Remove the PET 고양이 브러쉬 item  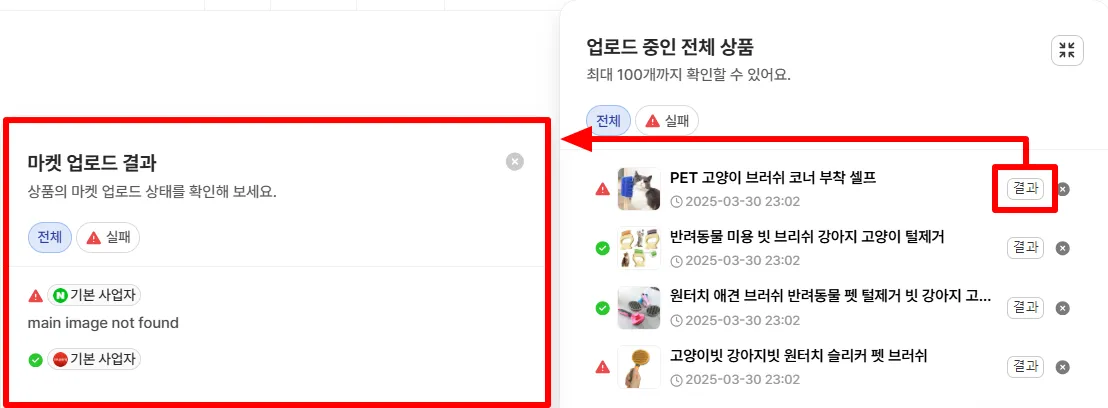click(1063, 189)
